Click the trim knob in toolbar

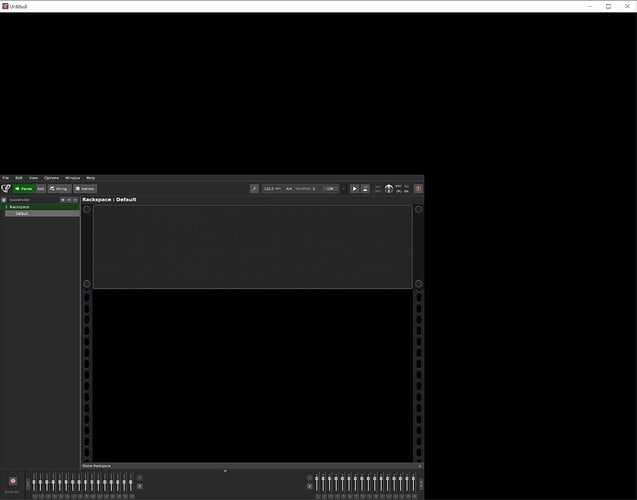[389, 188]
